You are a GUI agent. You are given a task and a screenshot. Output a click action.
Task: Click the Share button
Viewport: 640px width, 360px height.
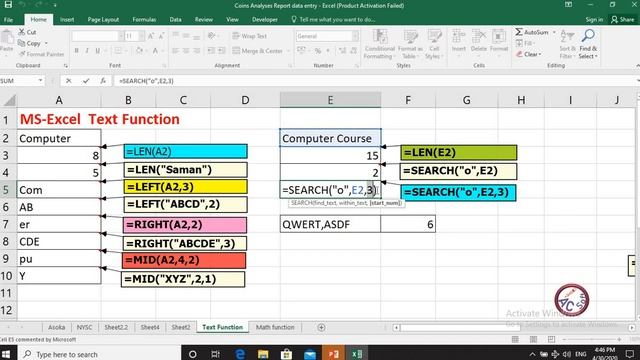coord(622,20)
